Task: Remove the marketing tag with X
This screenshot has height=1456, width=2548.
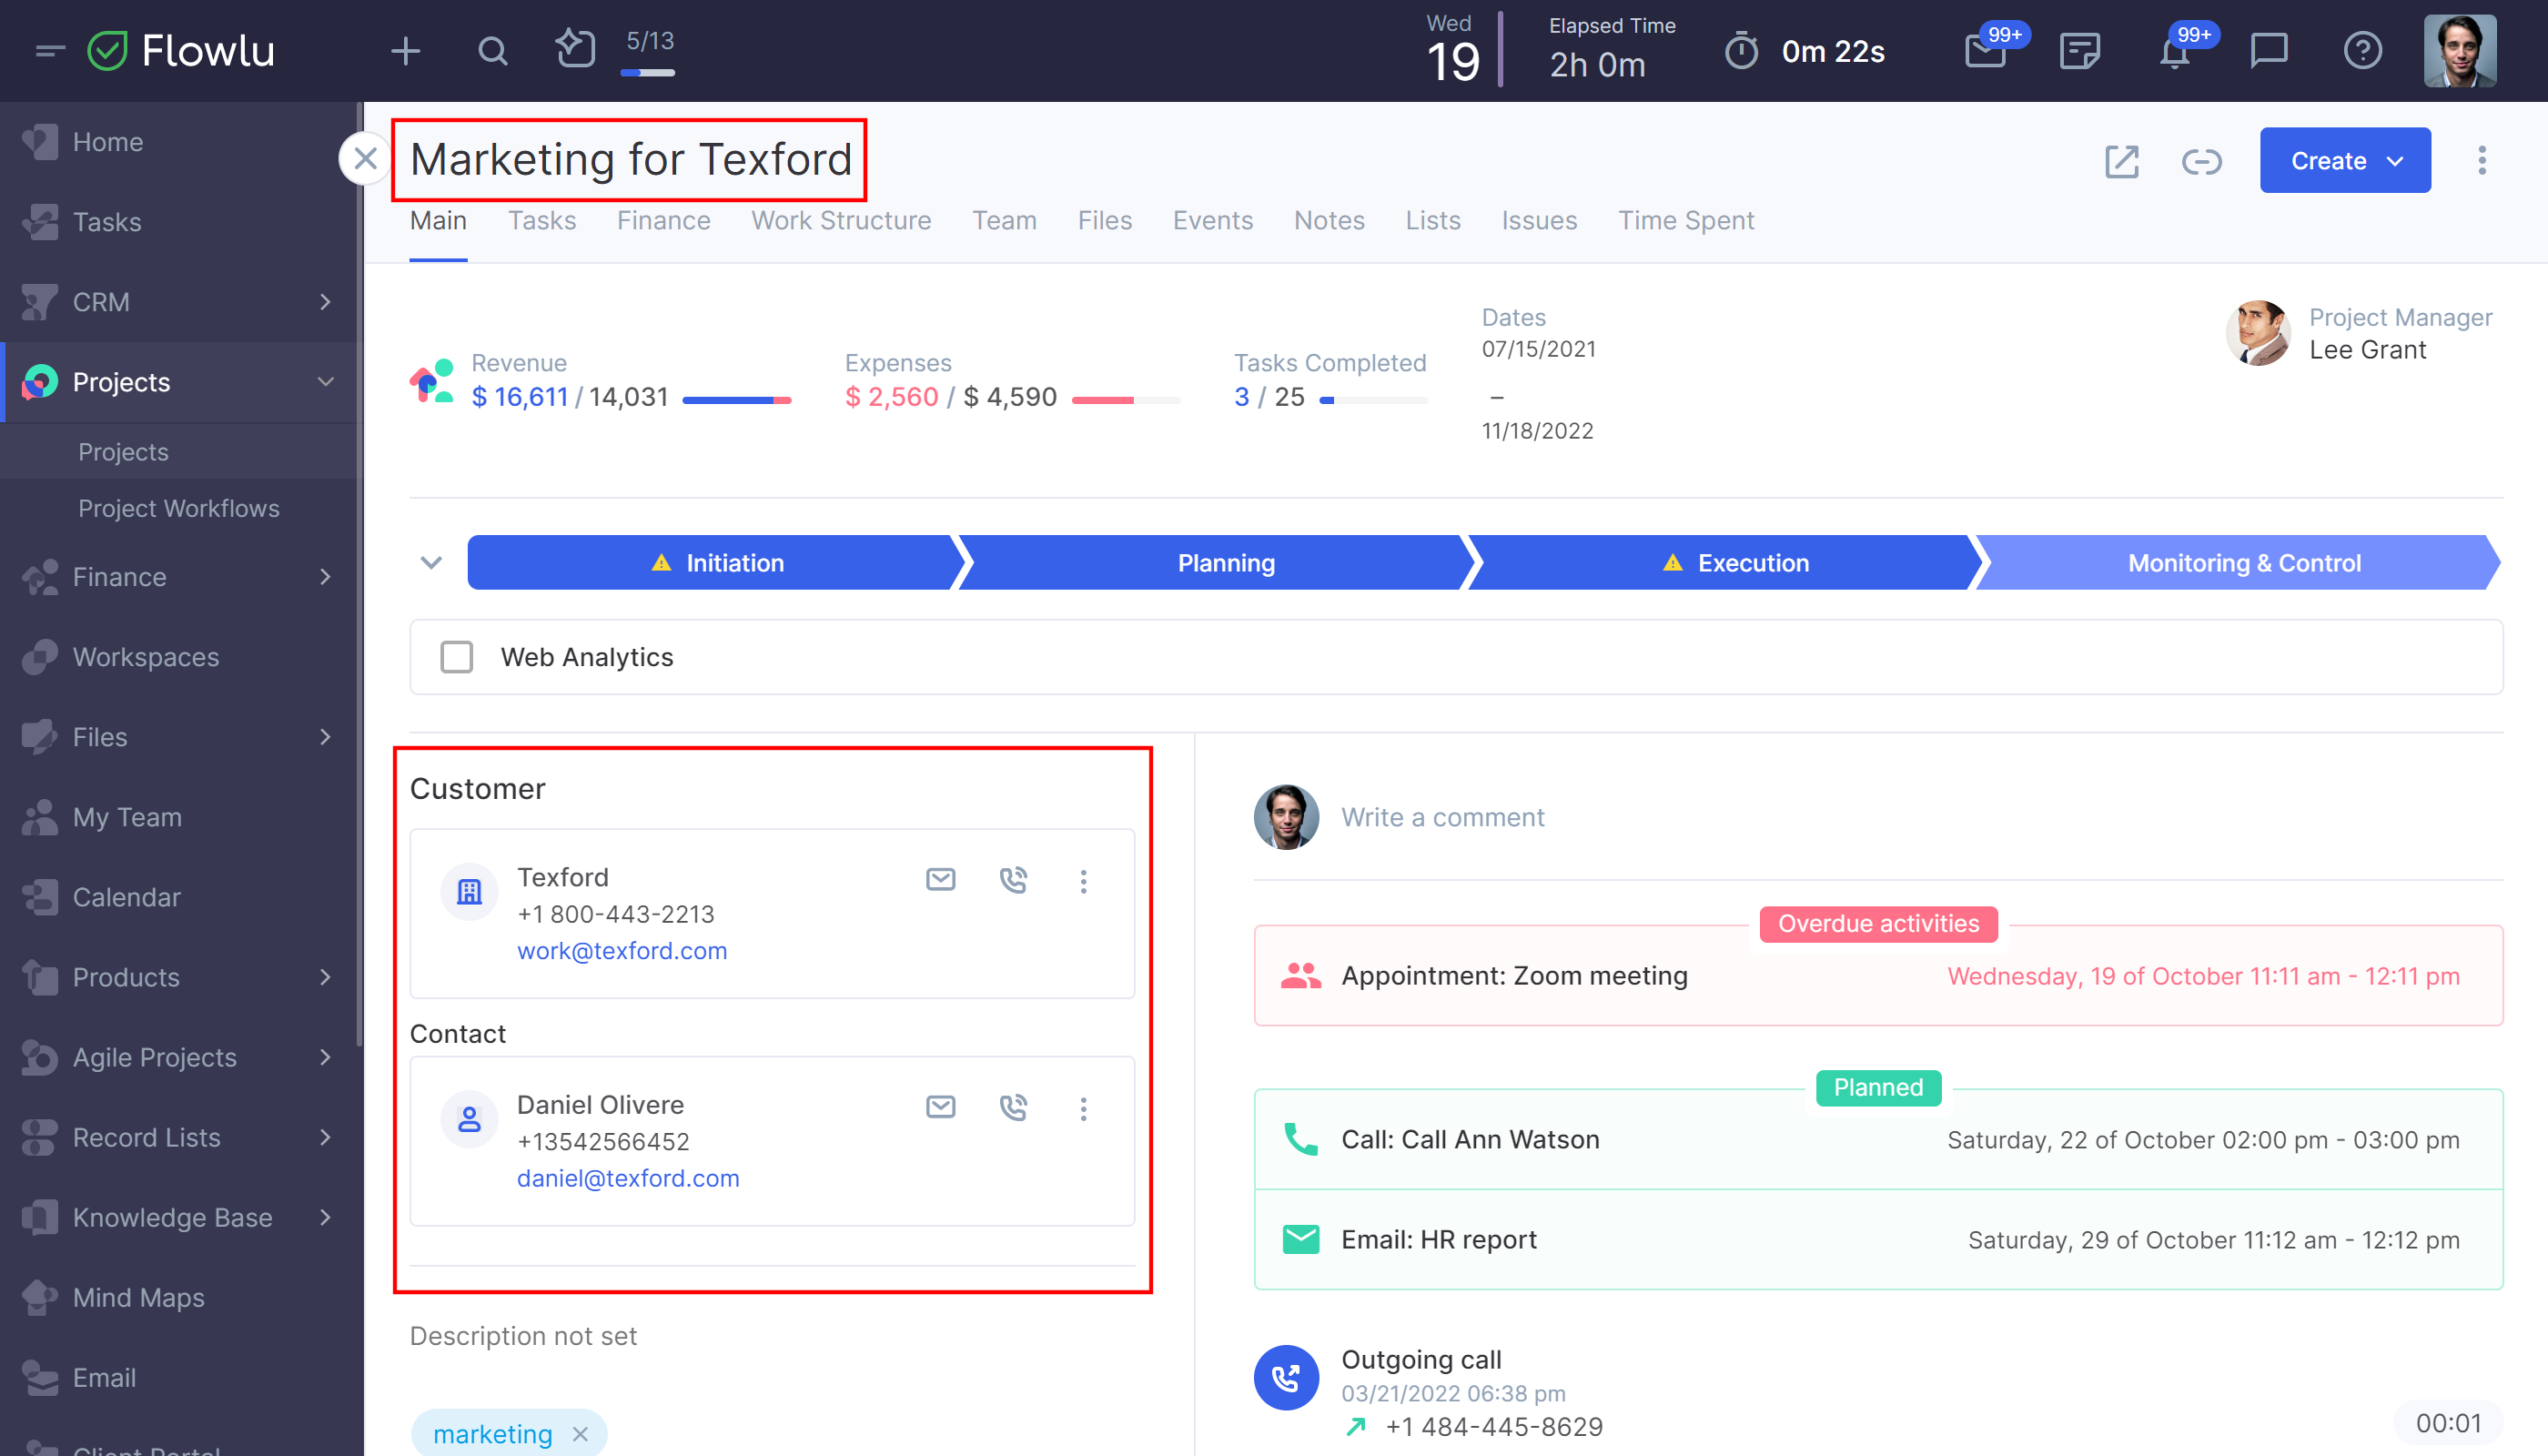Action: coord(580,1433)
